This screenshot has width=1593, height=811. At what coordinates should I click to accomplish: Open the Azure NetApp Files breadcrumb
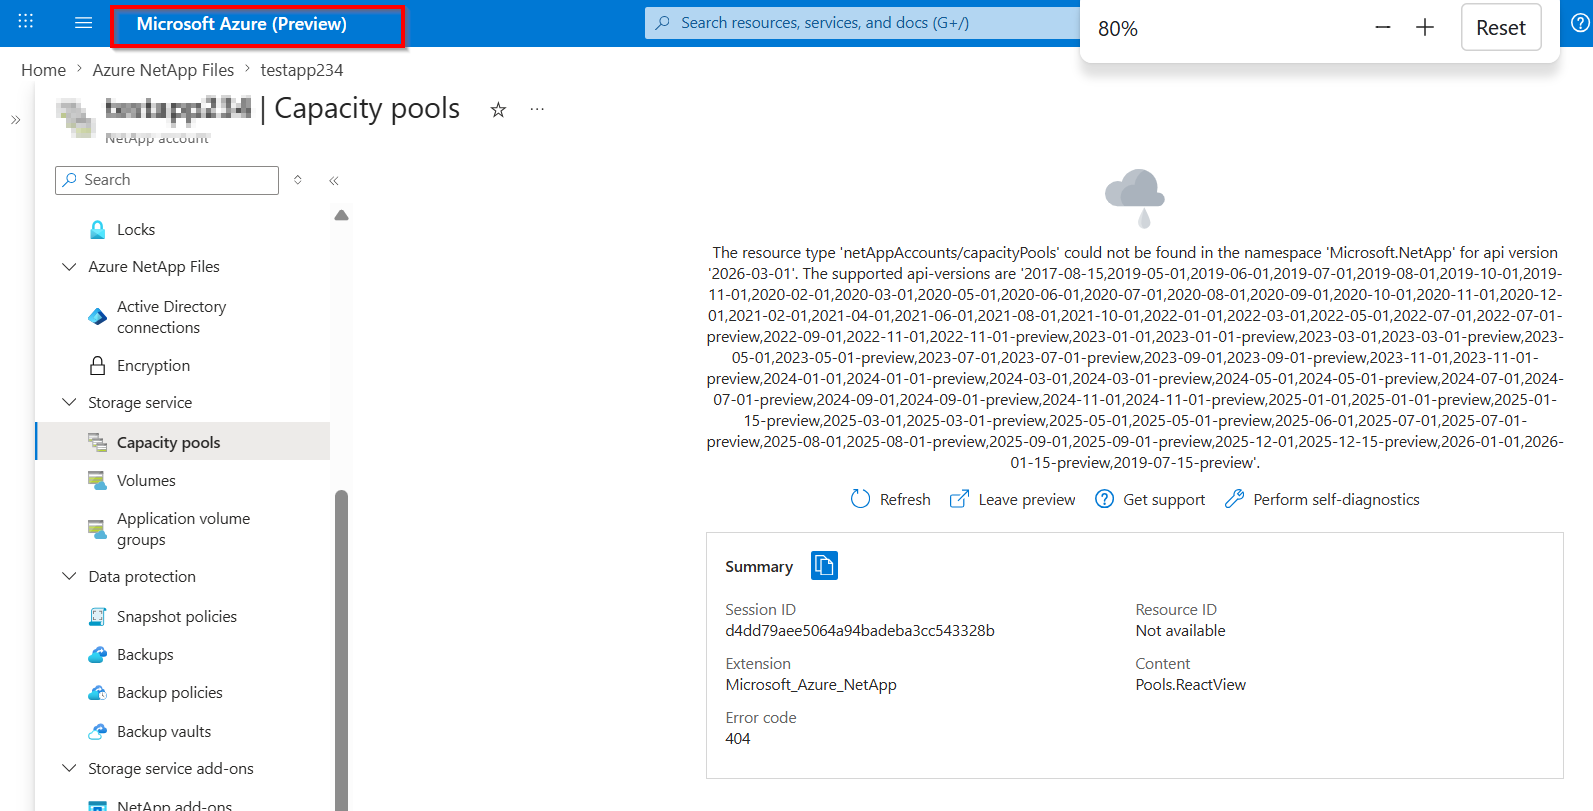163,70
